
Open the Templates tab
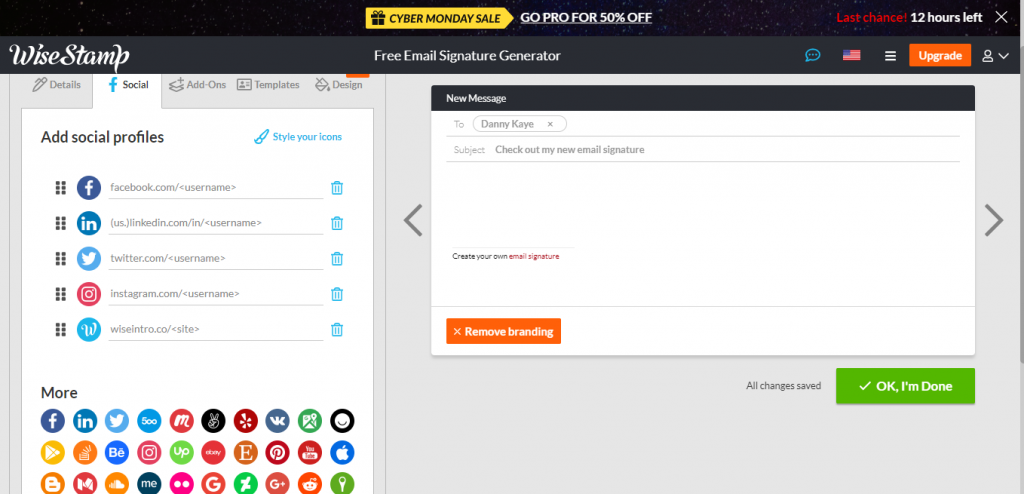268,85
